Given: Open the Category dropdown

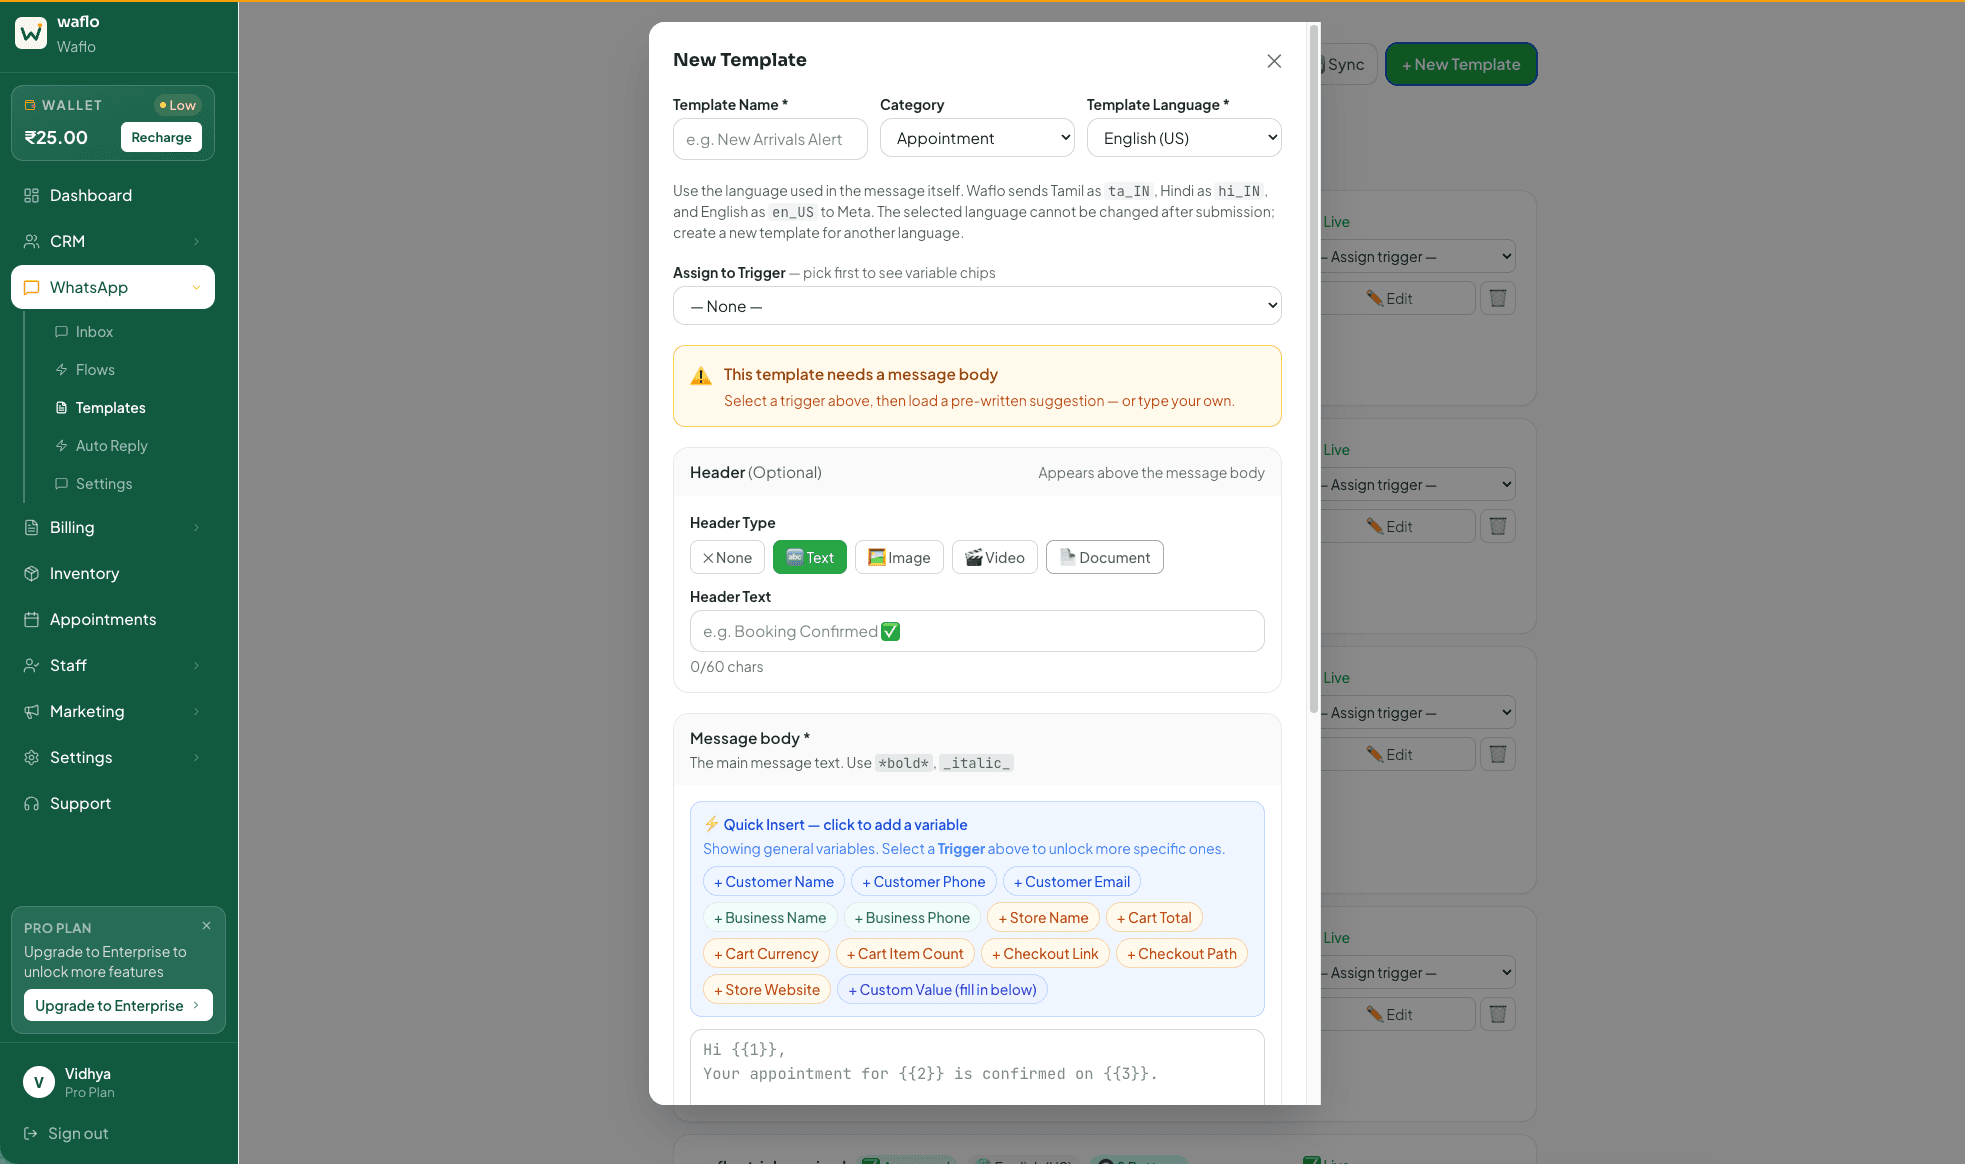Looking at the screenshot, I should pyautogui.click(x=977, y=138).
